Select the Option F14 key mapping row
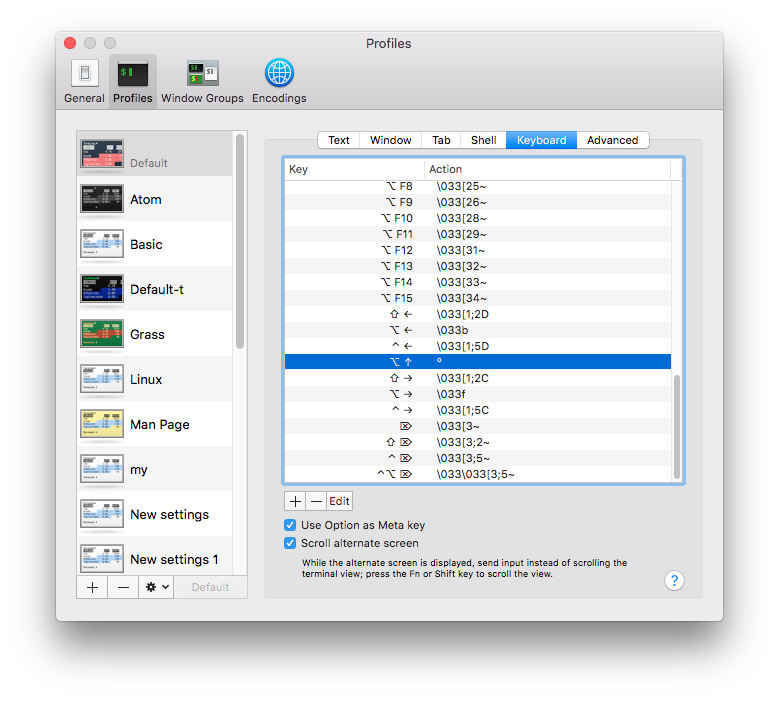The image size is (779, 701). pyautogui.click(x=477, y=282)
